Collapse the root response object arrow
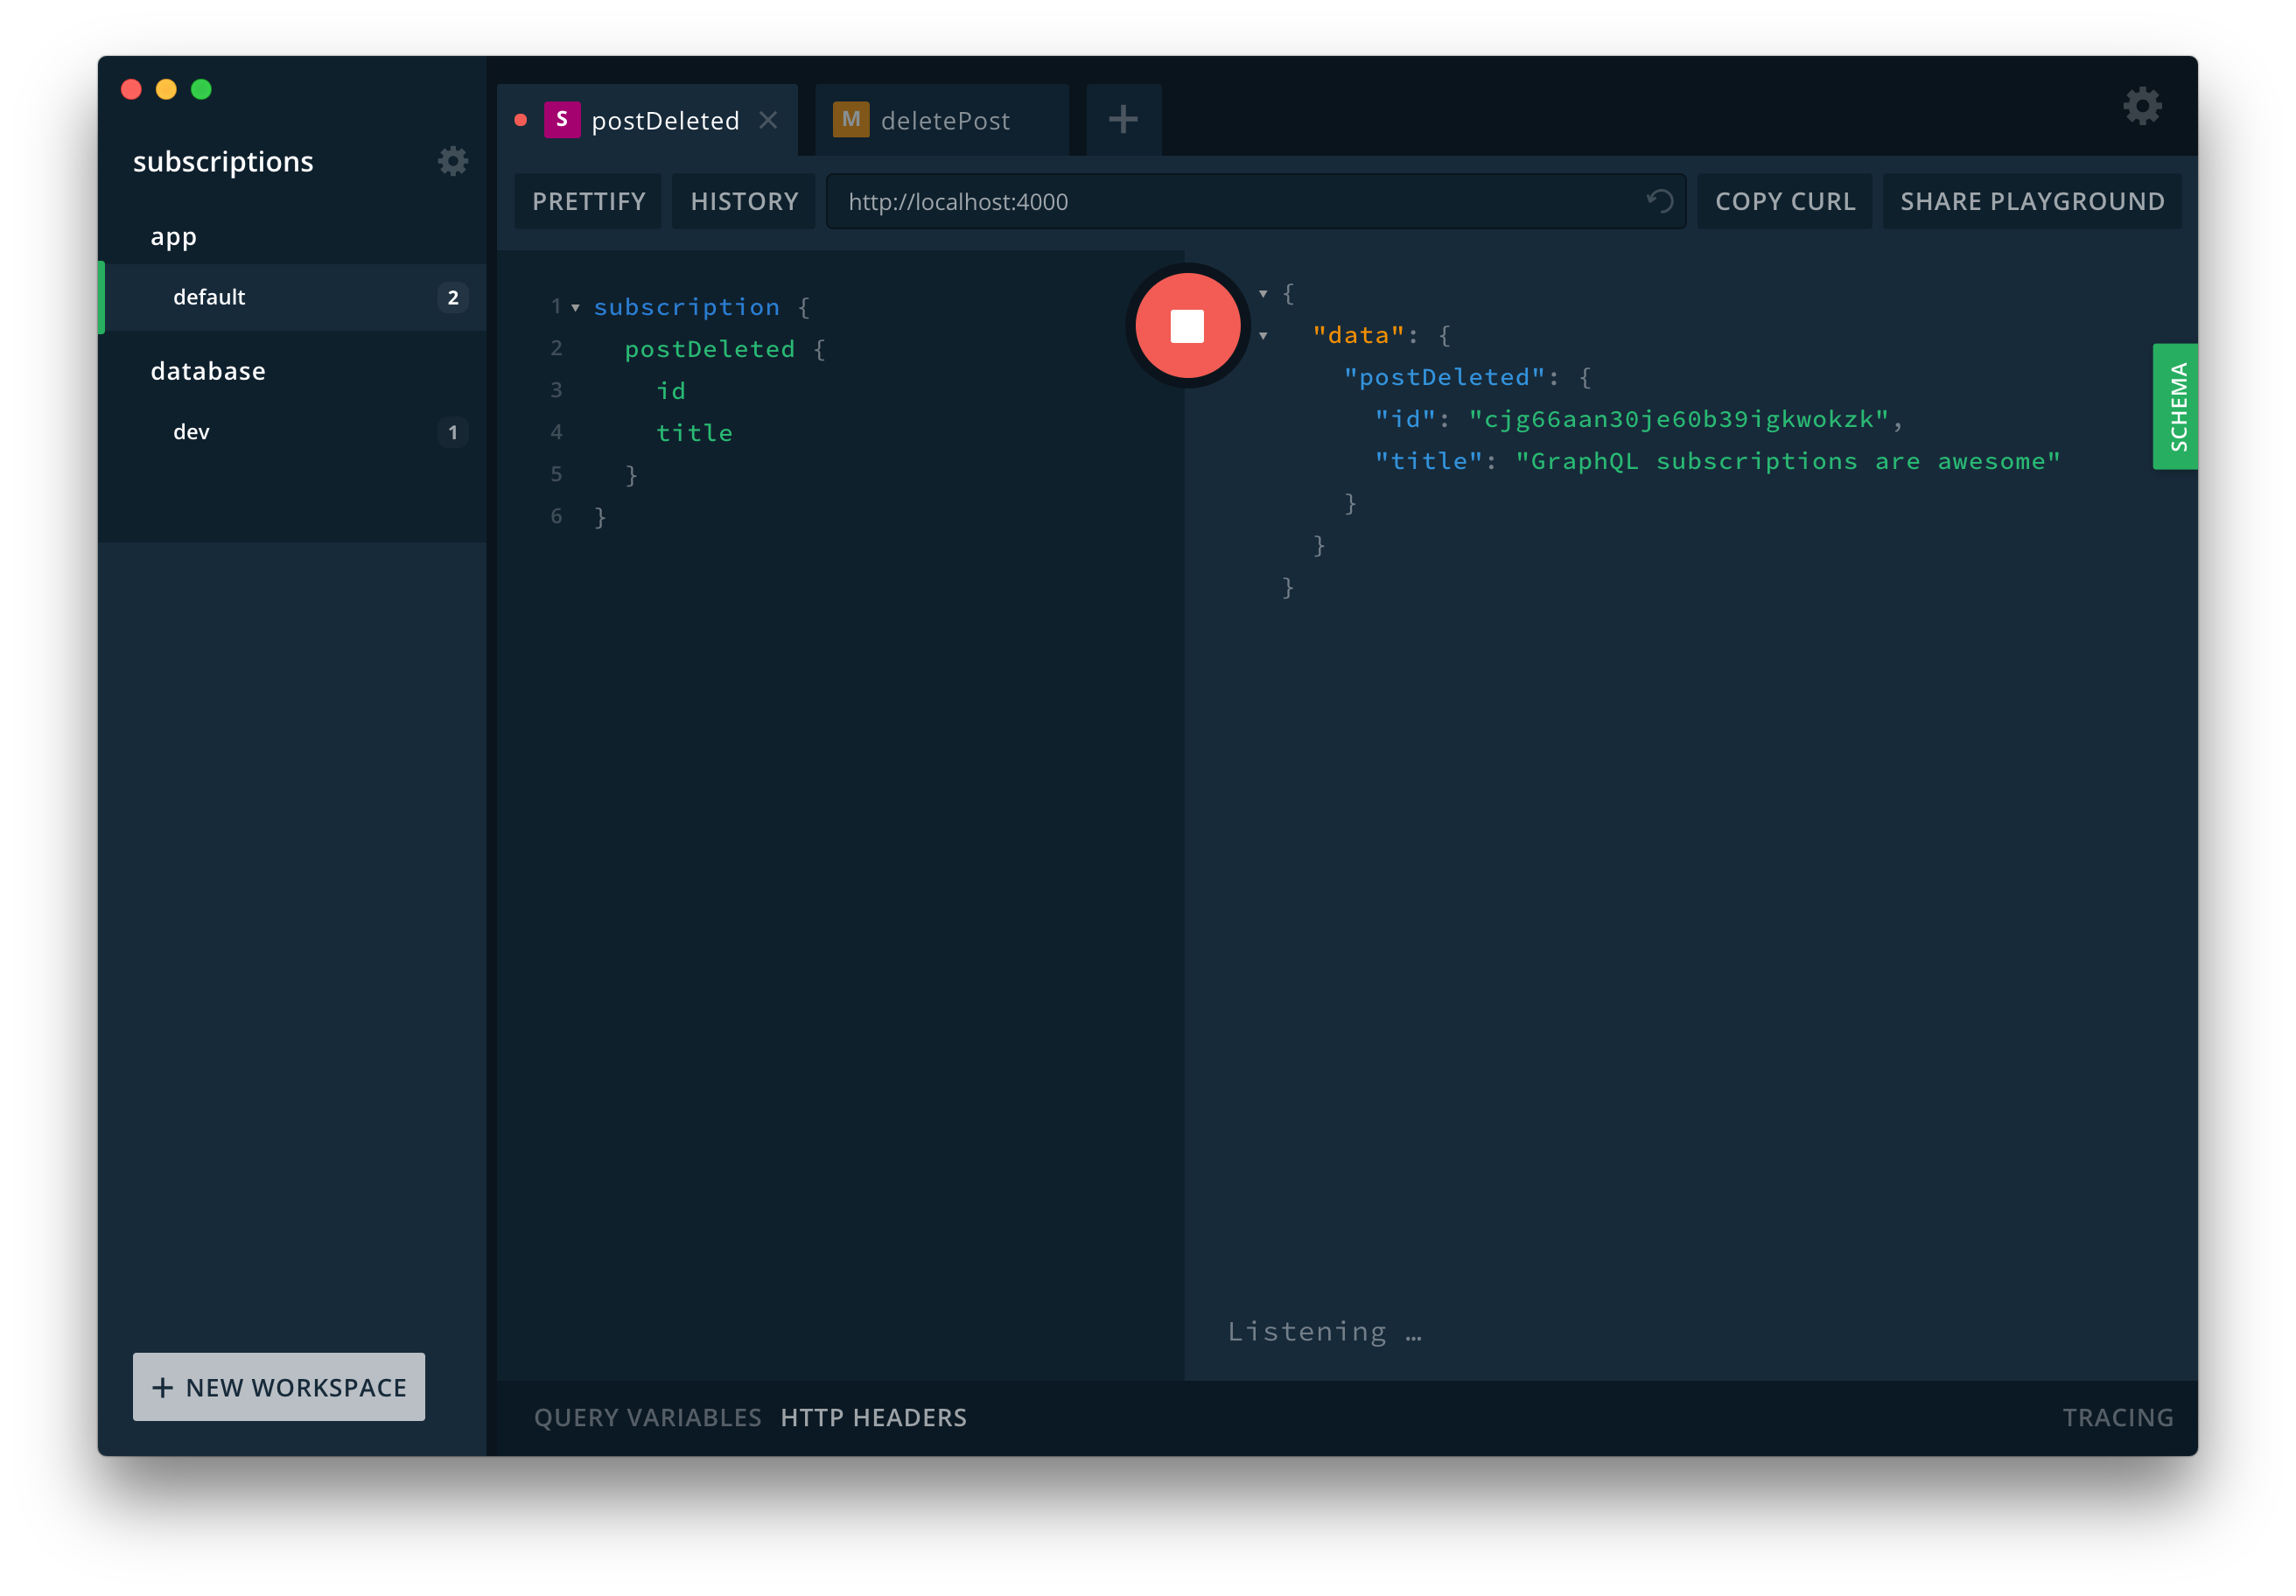The height and width of the screenshot is (1596, 2296). pyautogui.click(x=1263, y=294)
